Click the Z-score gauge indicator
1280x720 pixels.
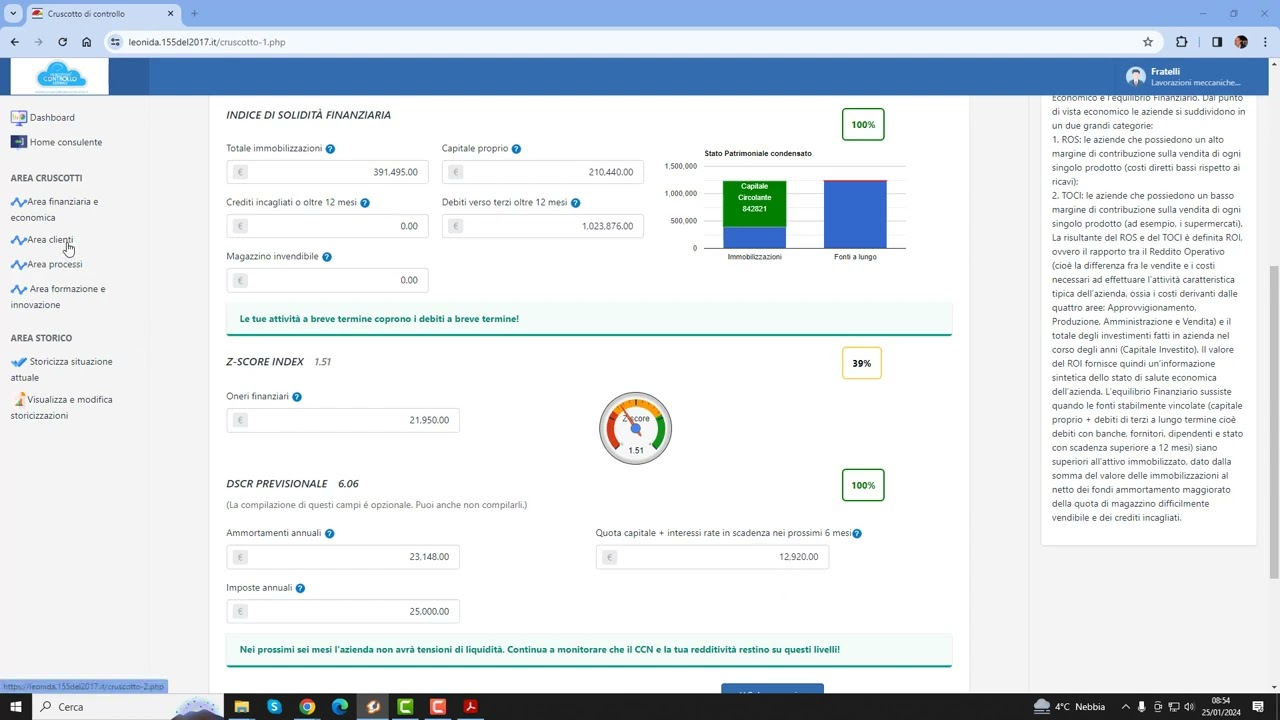[x=635, y=429]
